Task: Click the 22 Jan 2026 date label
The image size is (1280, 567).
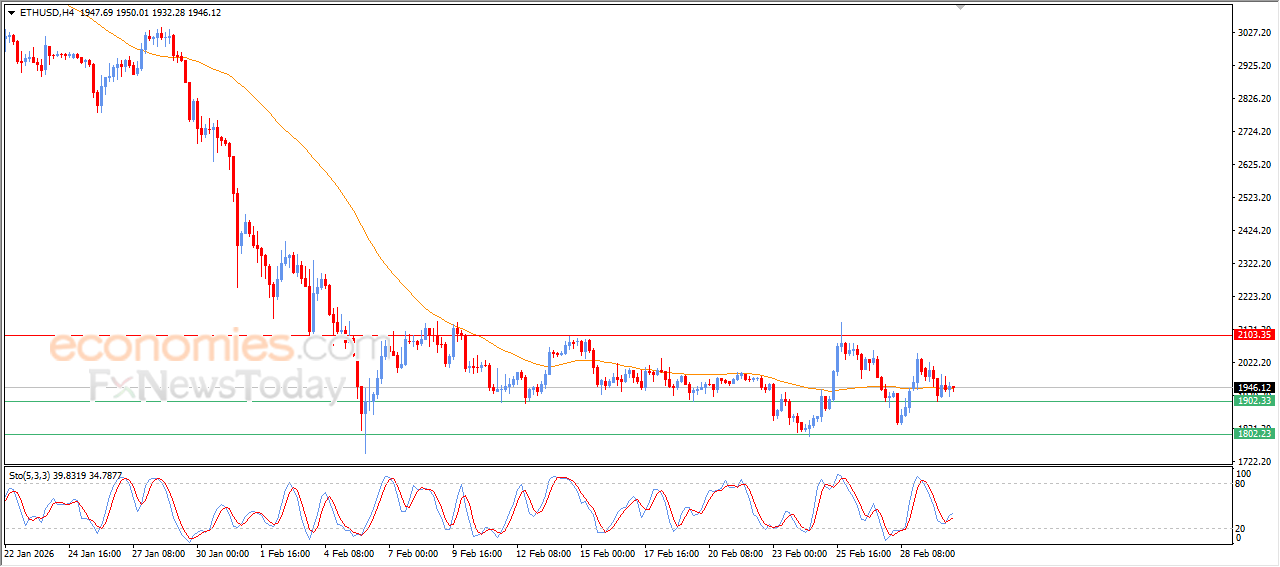Action: click(x=28, y=552)
